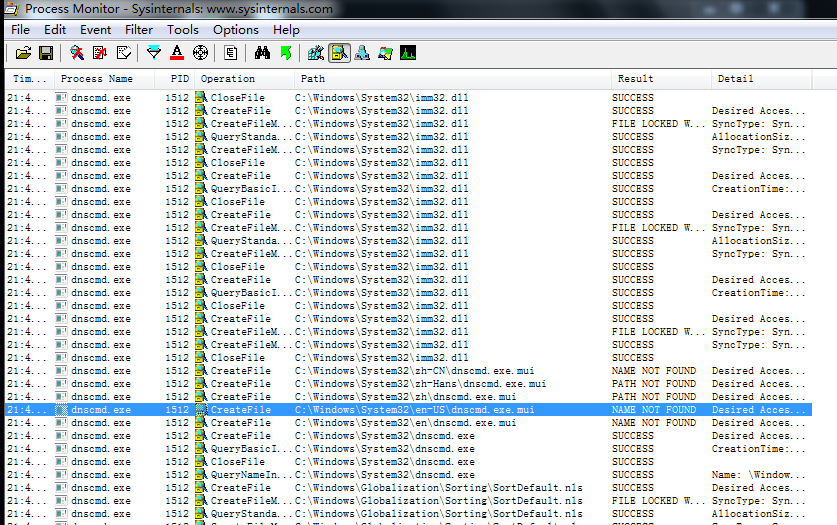Open the Help menu
The width and height of the screenshot is (837, 525).
[x=286, y=30]
